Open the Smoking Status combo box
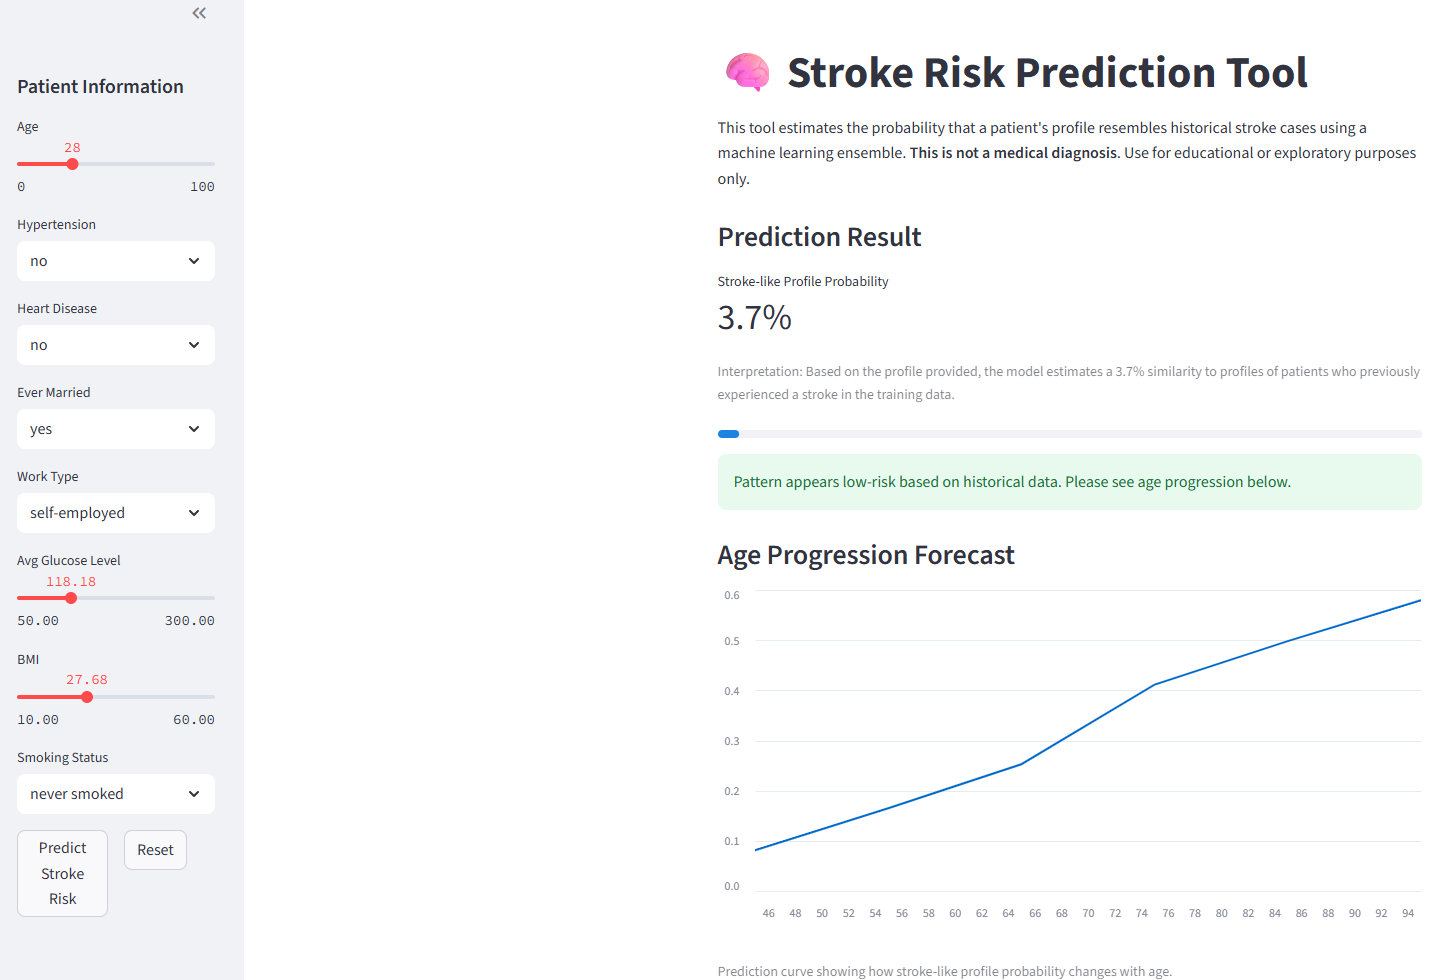This screenshot has width=1436, height=980. (x=115, y=793)
